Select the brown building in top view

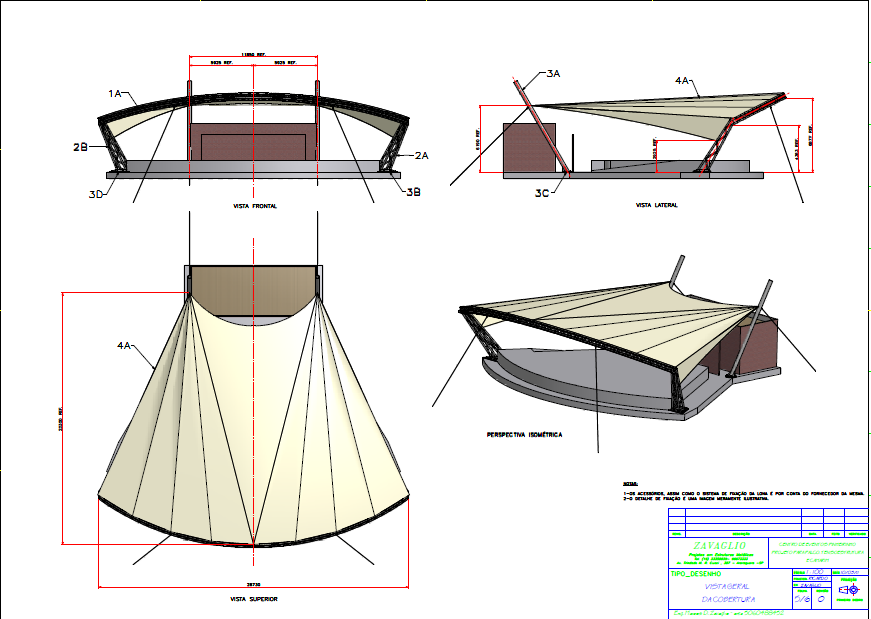254,290
